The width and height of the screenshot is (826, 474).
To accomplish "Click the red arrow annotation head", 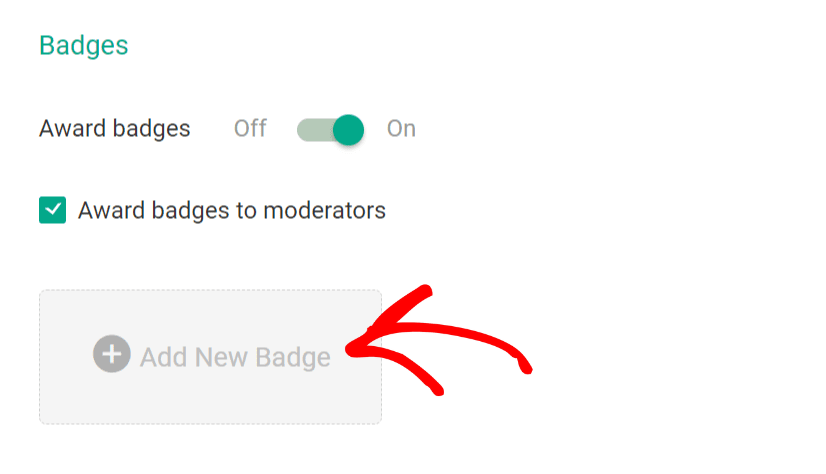I will click(x=360, y=347).
